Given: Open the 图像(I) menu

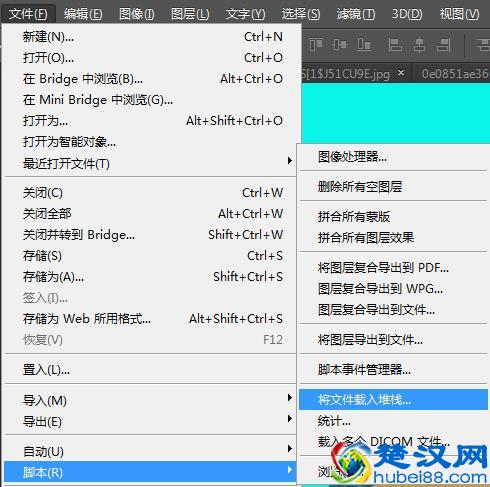Looking at the screenshot, I should (137, 14).
